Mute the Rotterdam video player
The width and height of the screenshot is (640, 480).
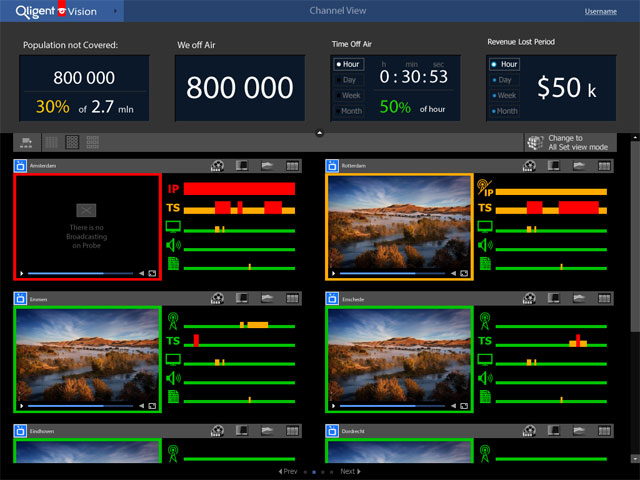[453, 273]
